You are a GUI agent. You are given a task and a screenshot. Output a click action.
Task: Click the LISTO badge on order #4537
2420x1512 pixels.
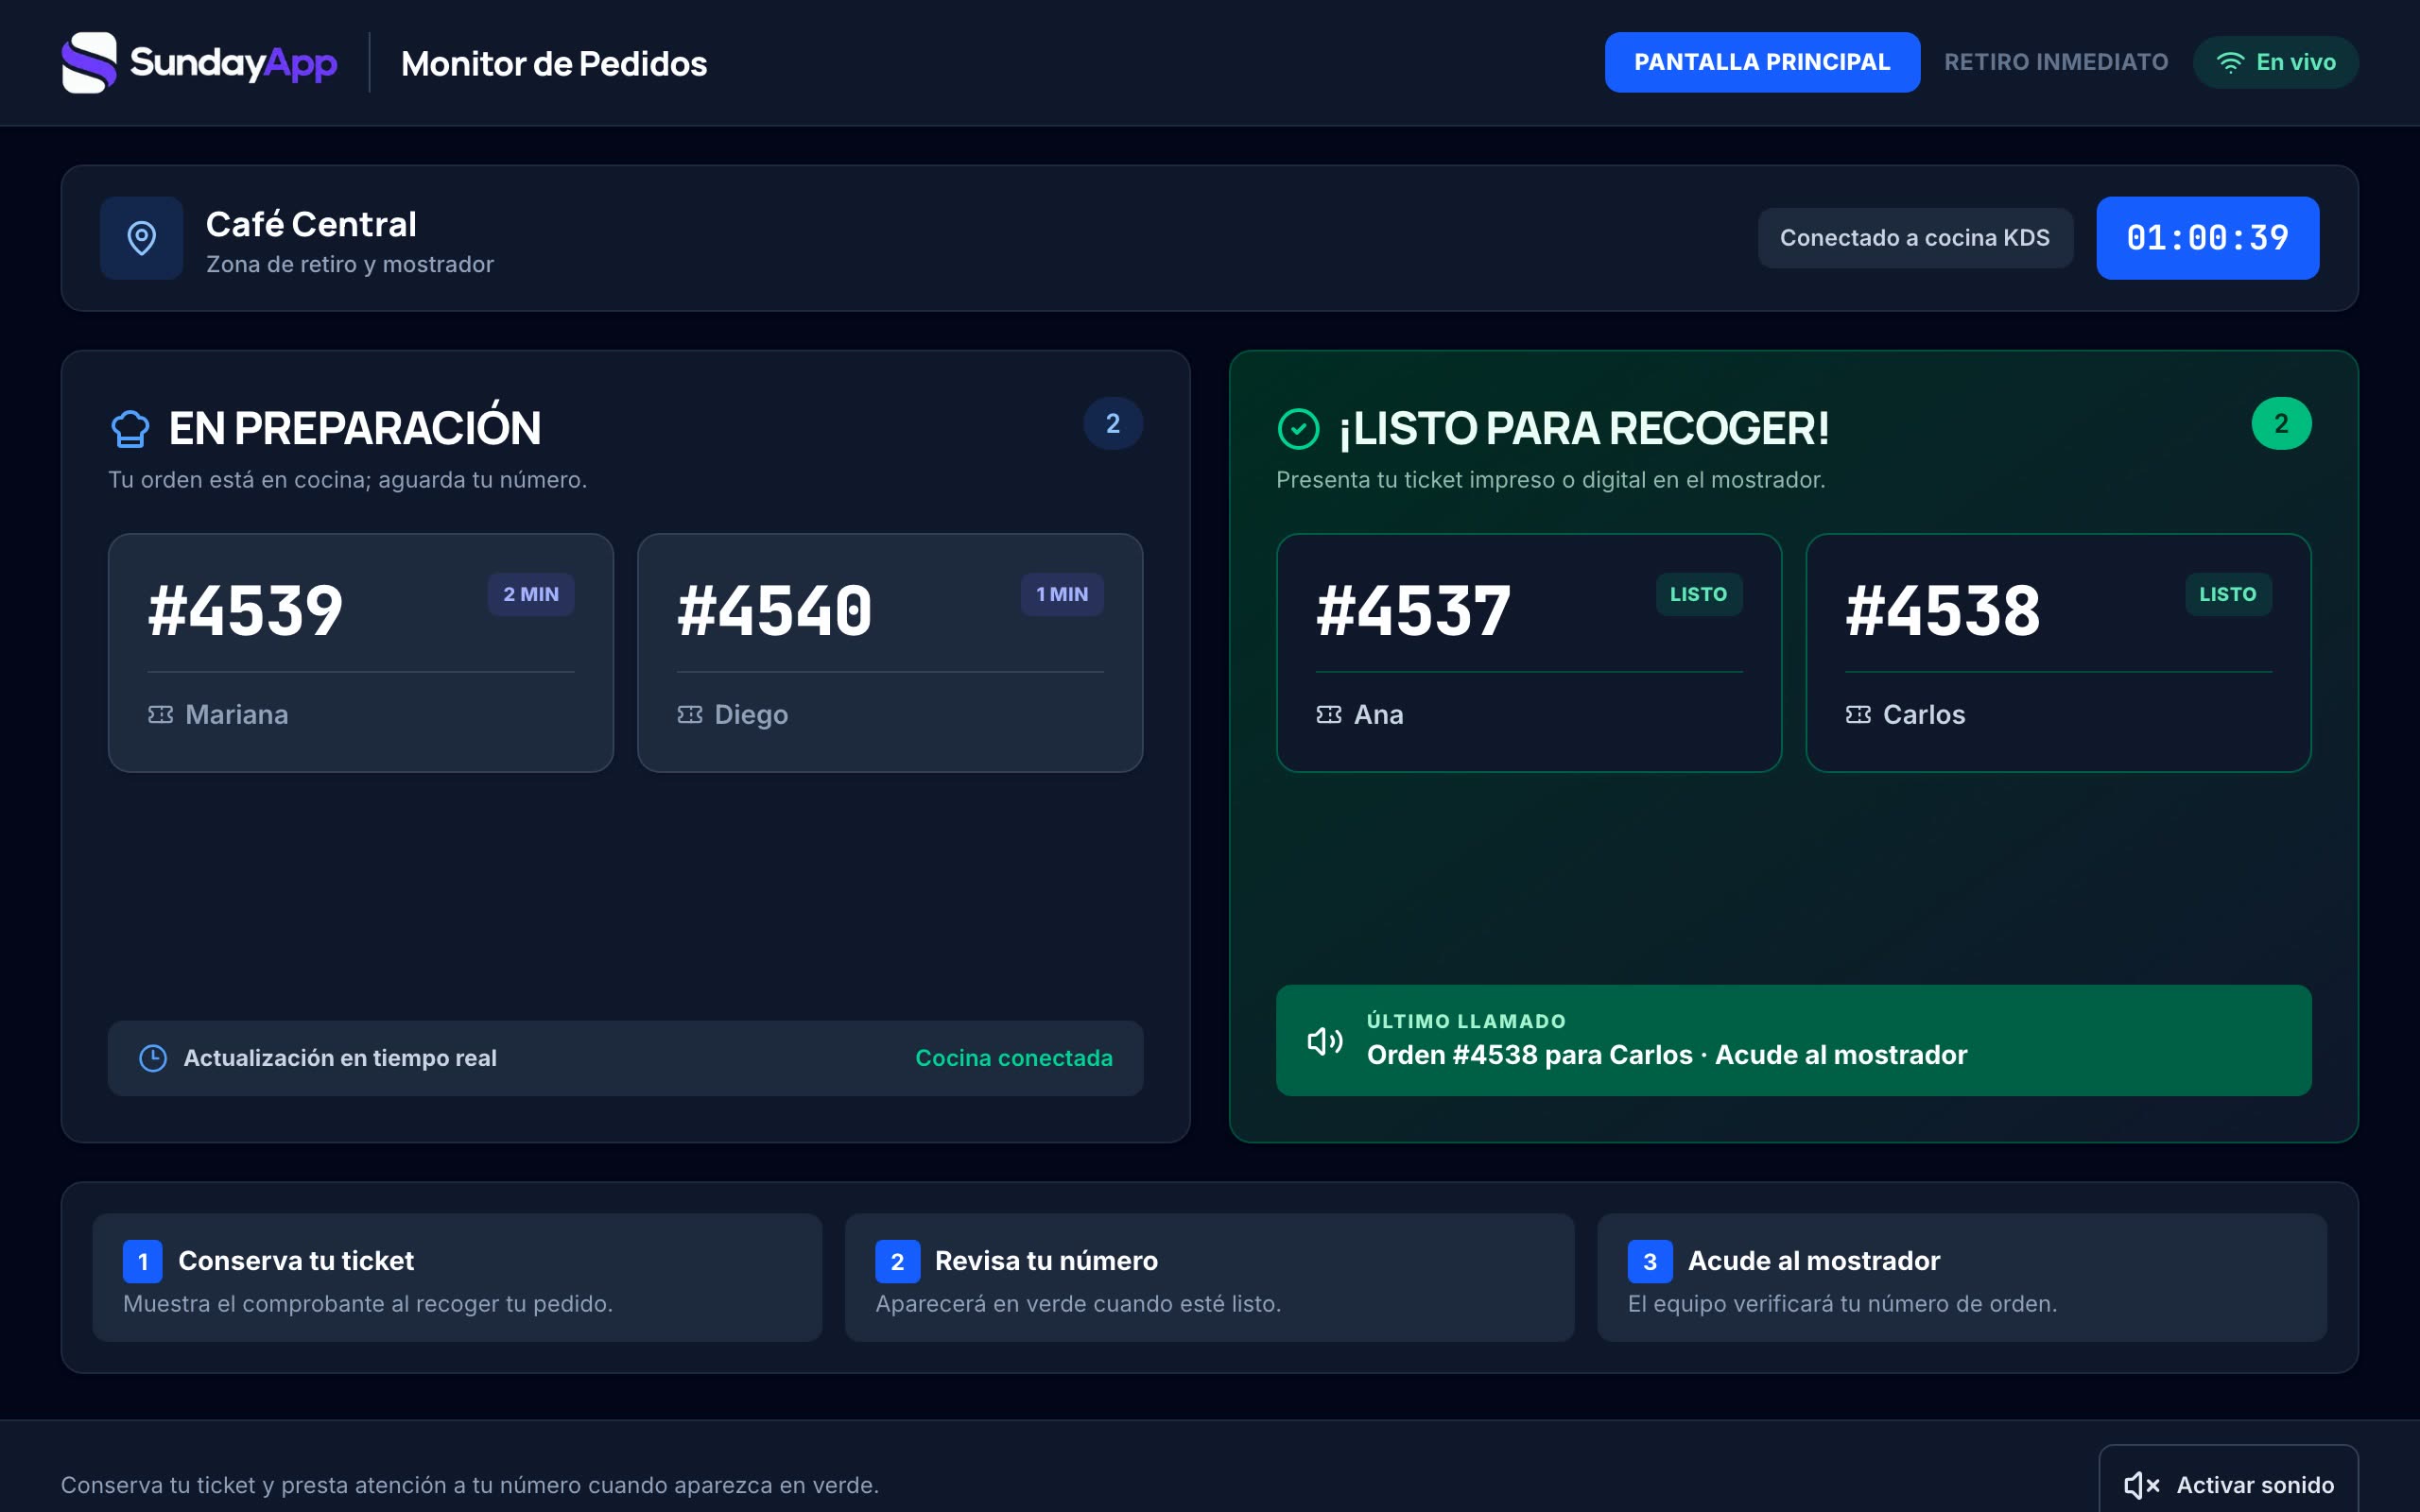[x=1698, y=594]
